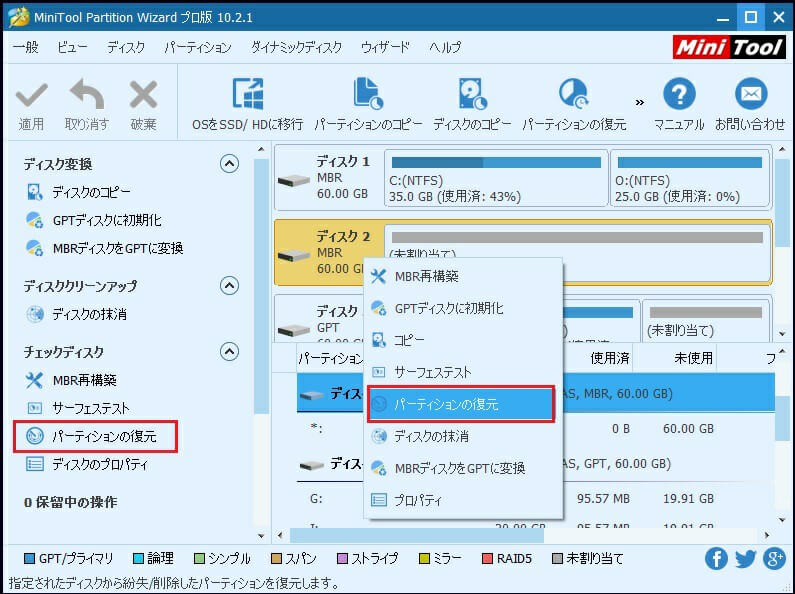Open the ビュー menu
The height and width of the screenshot is (594, 795).
72,48
